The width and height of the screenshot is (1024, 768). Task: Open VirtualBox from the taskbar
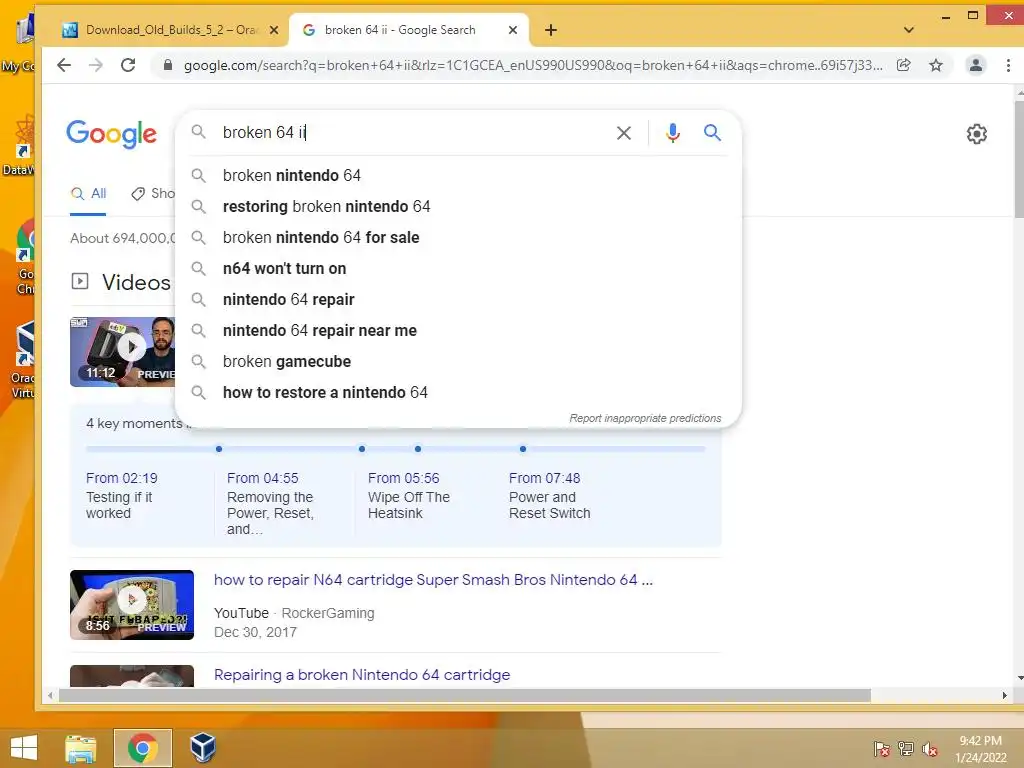202,748
